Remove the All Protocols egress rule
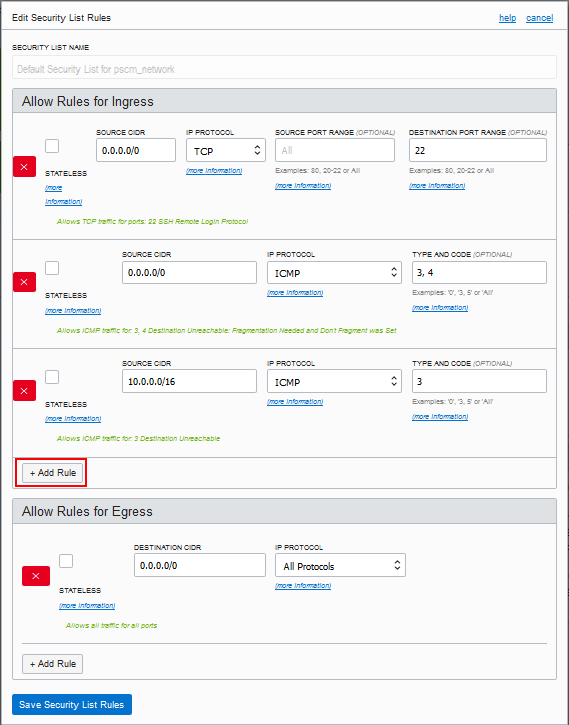 [36, 576]
